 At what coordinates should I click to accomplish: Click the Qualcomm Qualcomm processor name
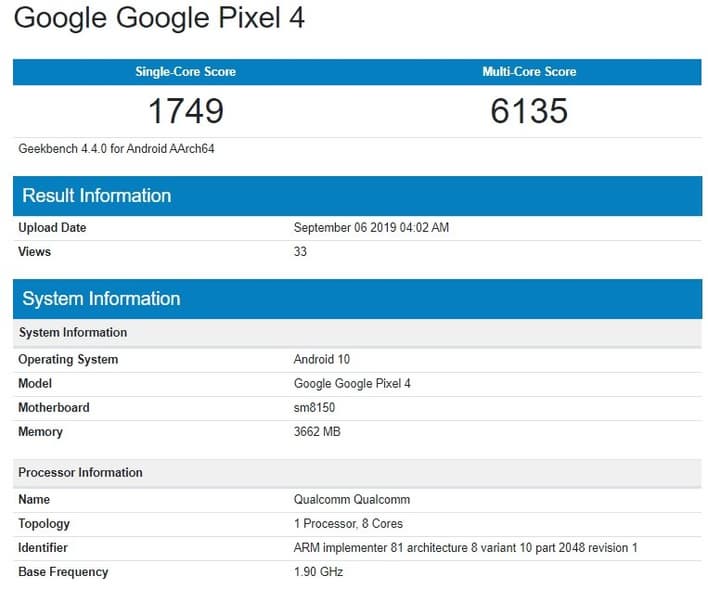352,499
